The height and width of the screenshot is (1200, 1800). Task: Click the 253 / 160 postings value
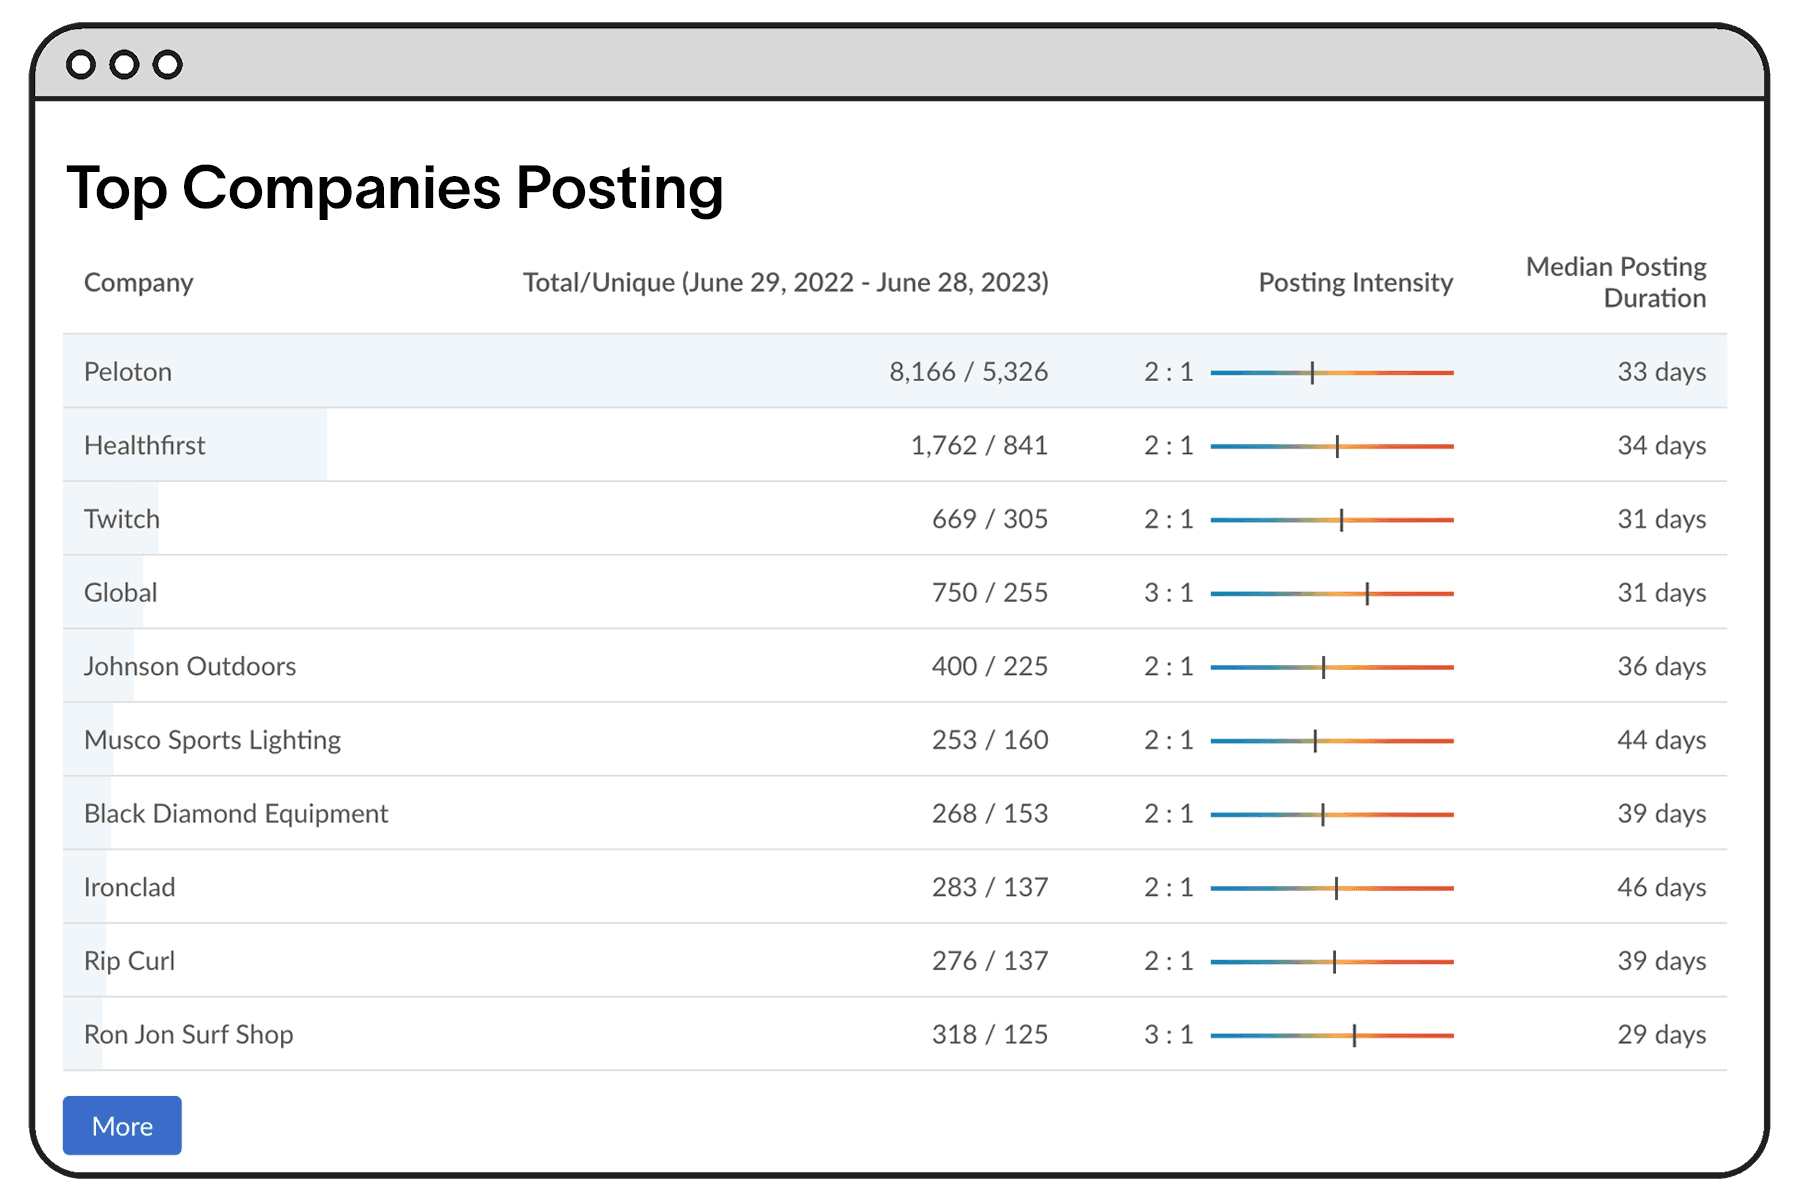coord(990,740)
